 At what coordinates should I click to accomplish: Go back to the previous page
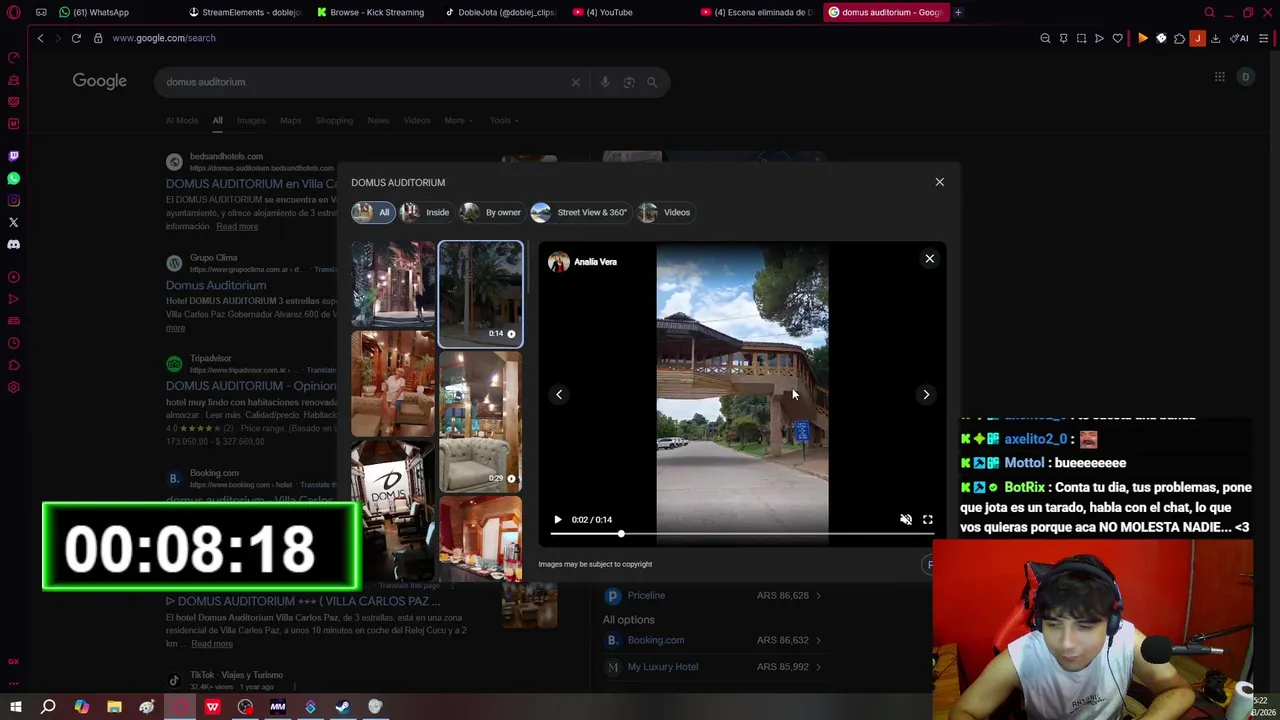click(40, 38)
